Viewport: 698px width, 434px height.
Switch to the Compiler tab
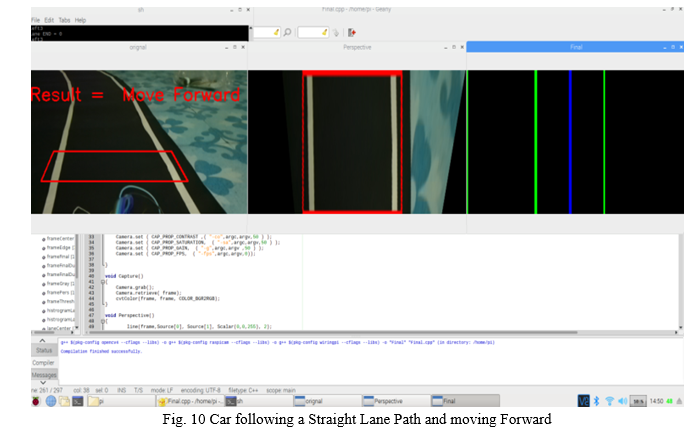click(x=44, y=363)
